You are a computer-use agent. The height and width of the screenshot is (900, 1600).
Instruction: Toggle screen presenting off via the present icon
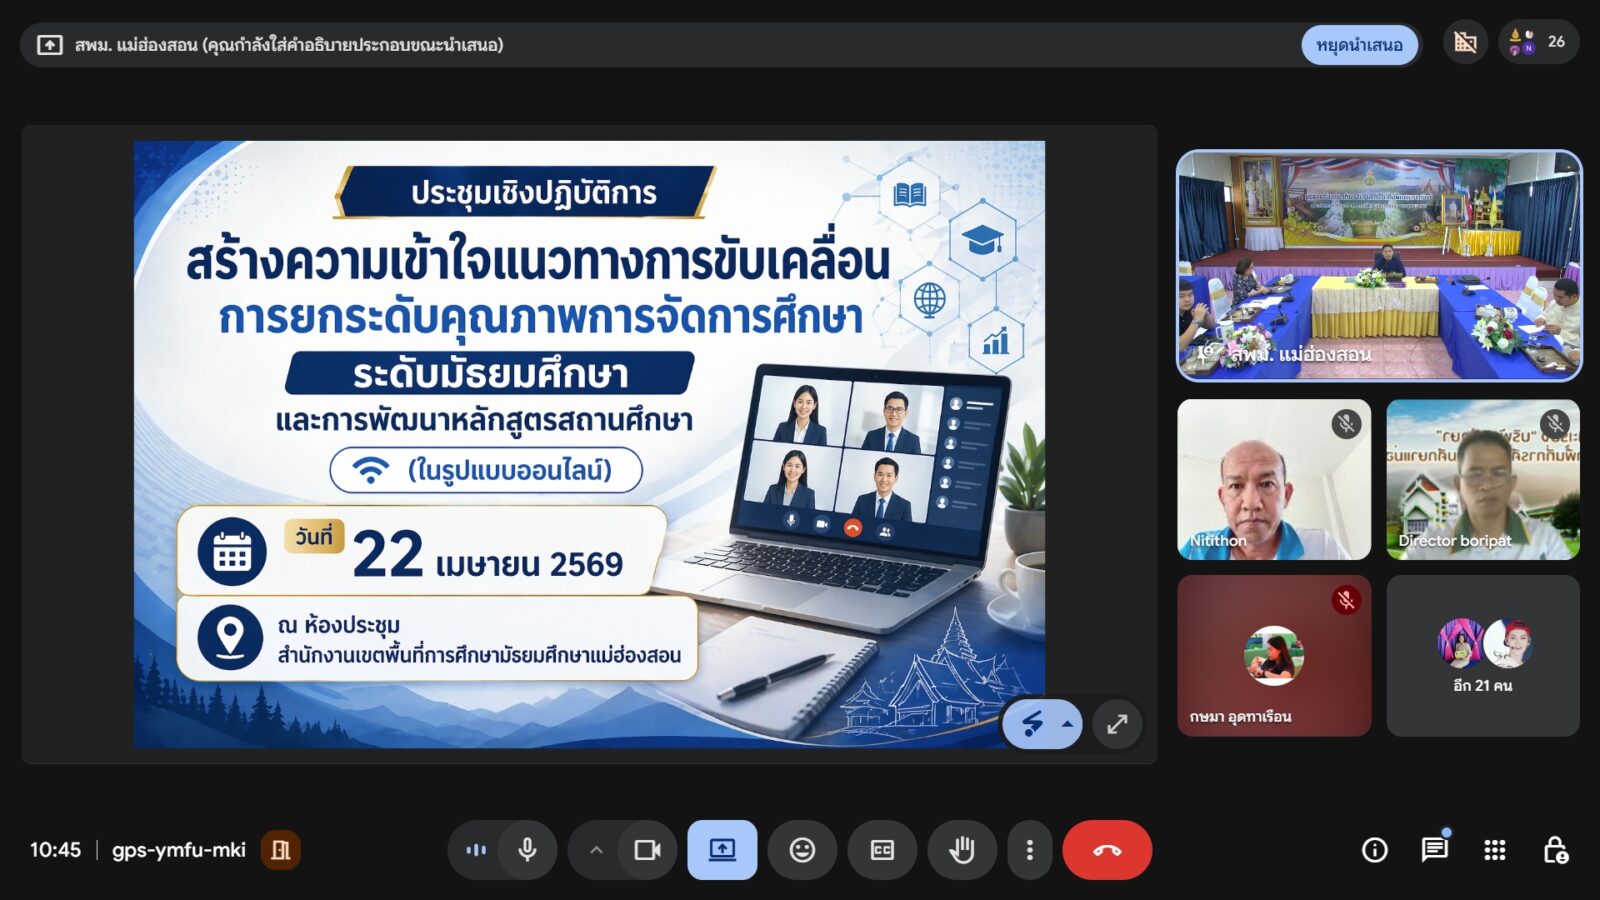click(722, 850)
